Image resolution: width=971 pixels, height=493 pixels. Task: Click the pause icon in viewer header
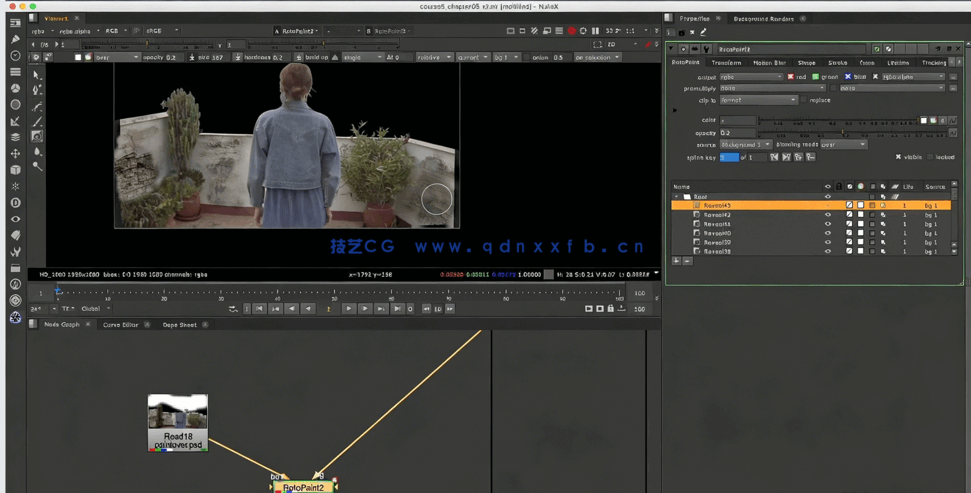pyautogui.click(x=595, y=31)
